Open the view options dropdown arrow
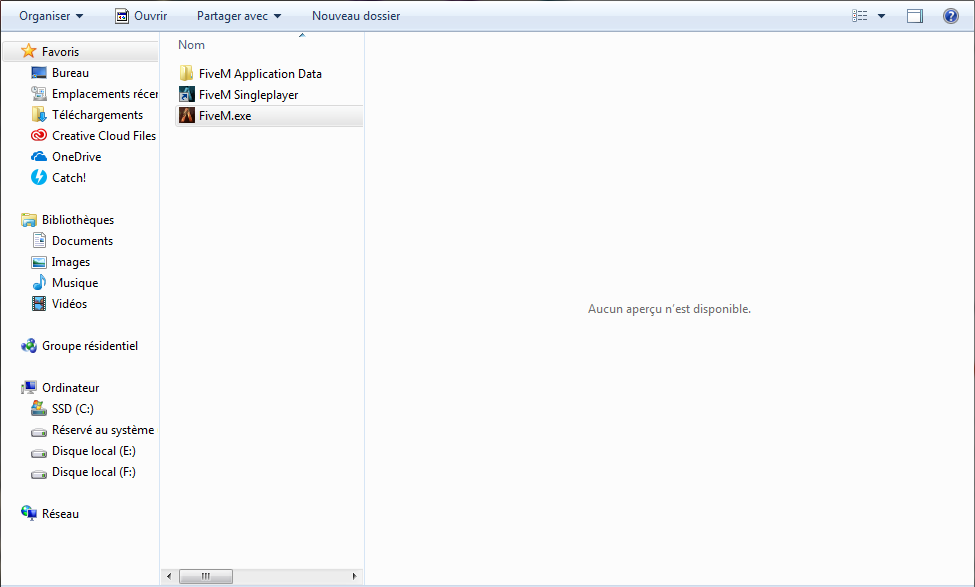975x587 pixels. 881,16
